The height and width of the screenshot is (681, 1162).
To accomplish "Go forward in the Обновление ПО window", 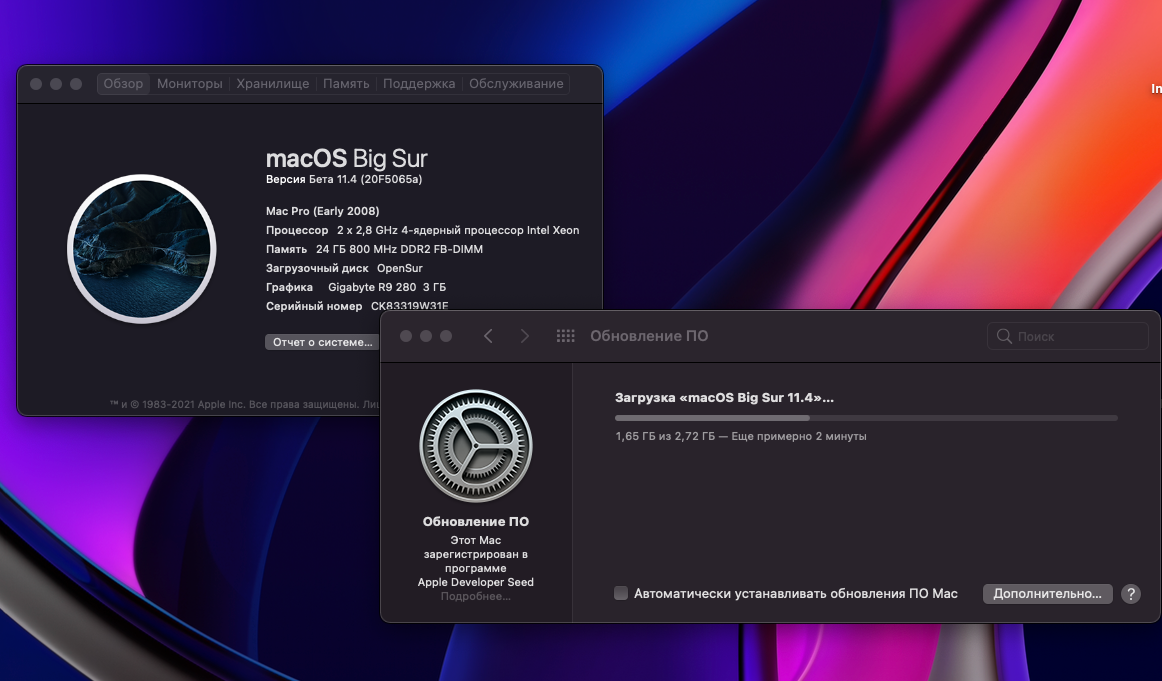I will tap(525, 336).
